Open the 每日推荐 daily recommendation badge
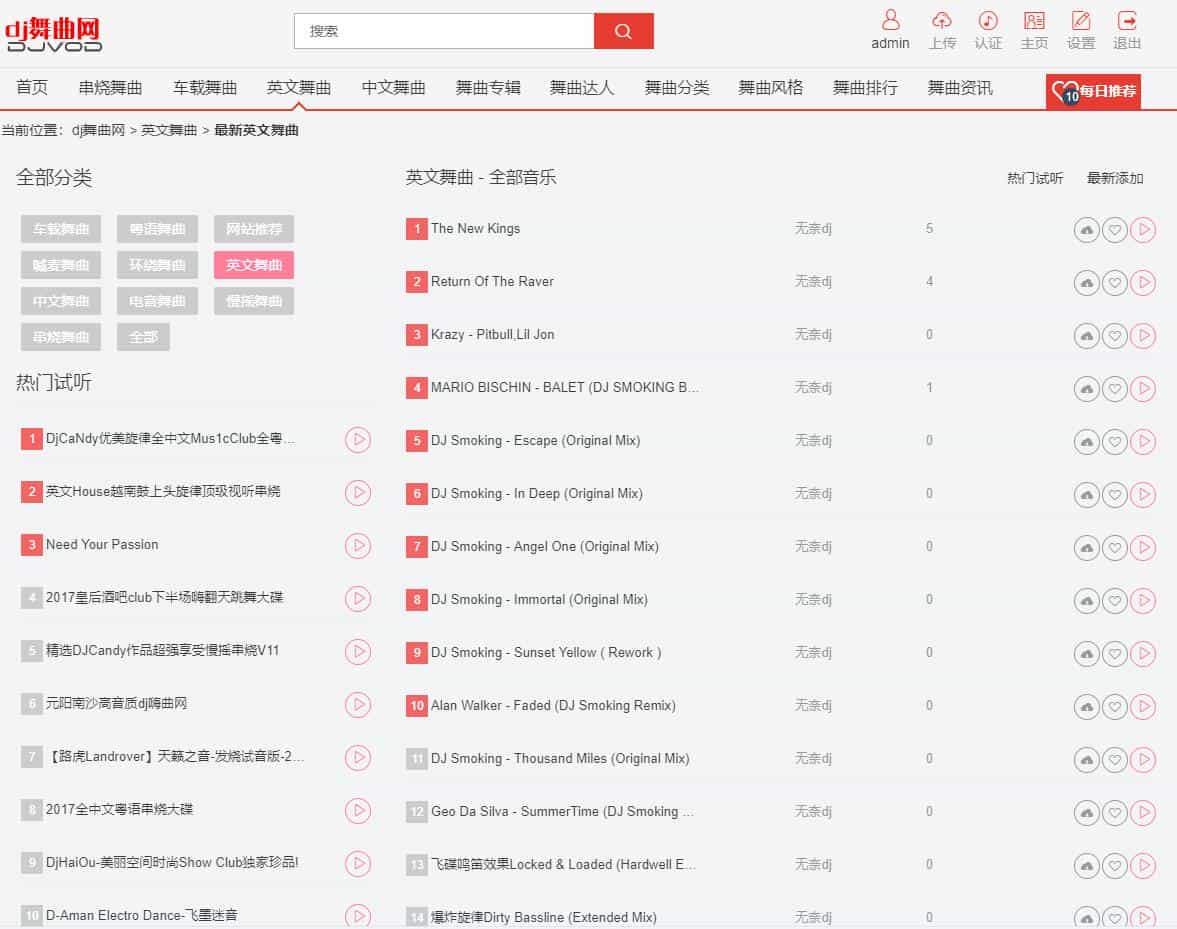Viewport: 1177px width, 929px height. [x=1093, y=92]
